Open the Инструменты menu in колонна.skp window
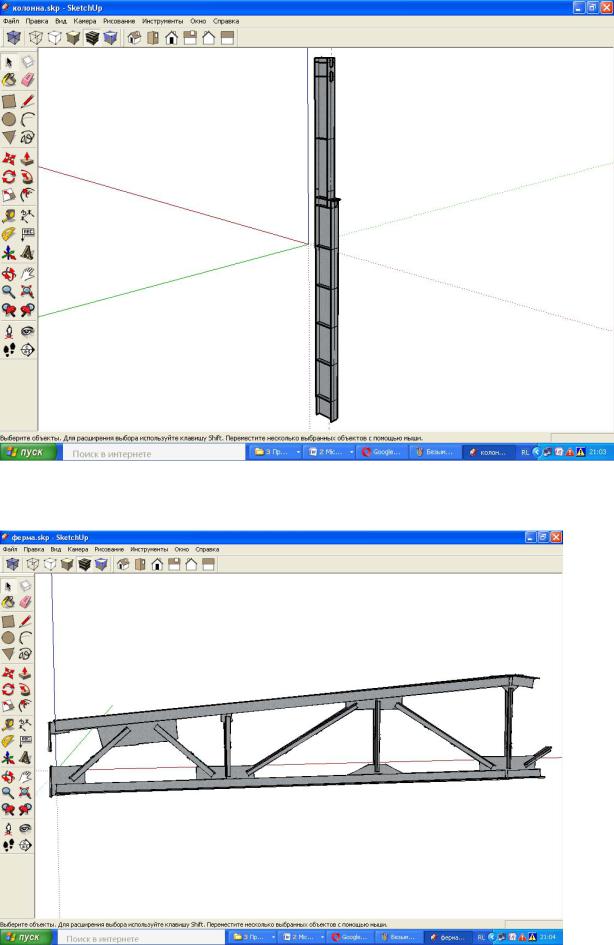This screenshot has height=945, width=614. point(162,21)
